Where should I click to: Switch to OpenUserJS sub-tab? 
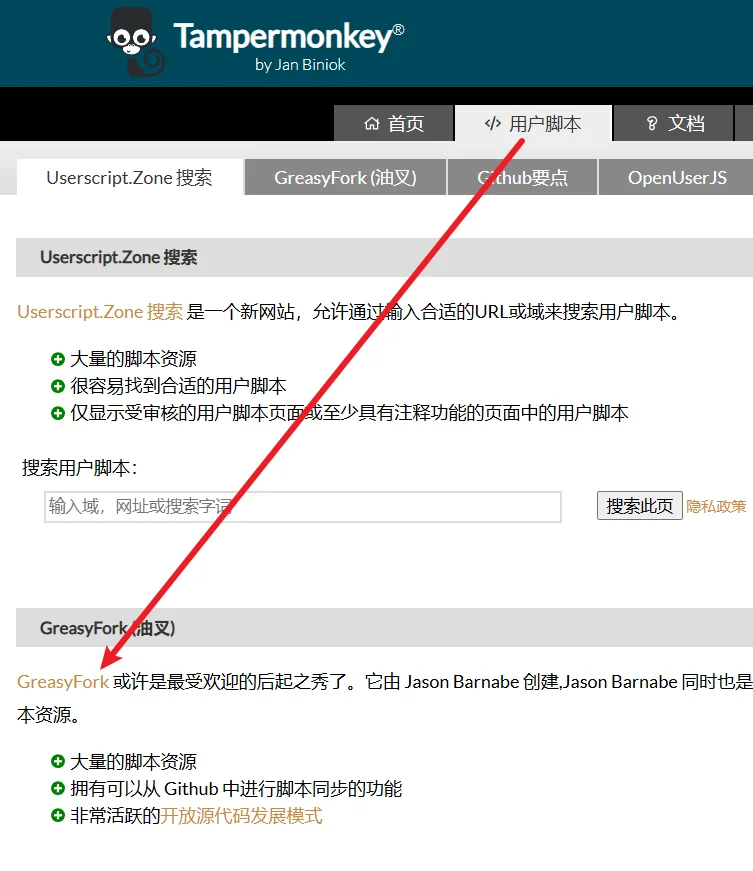click(x=676, y=178)
